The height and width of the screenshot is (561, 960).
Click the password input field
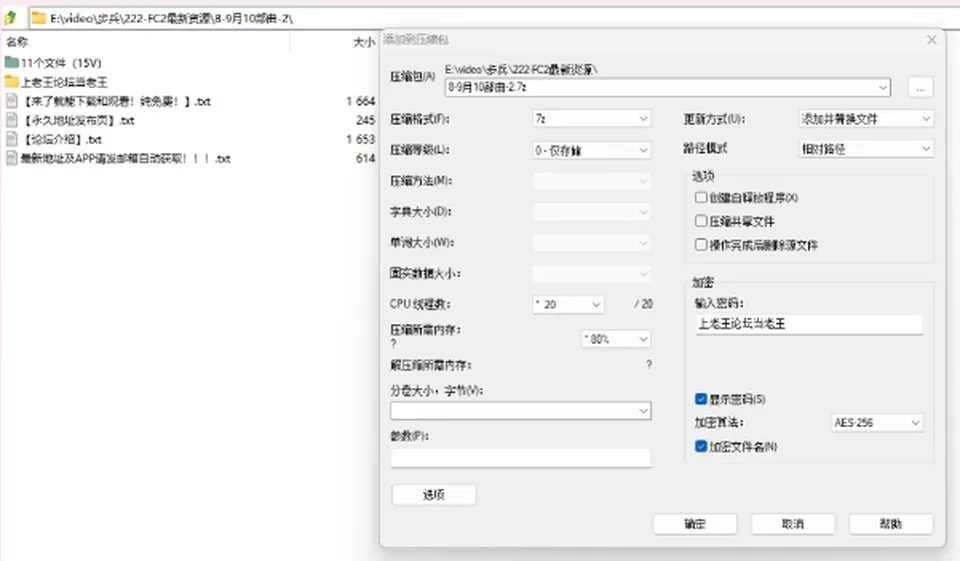(x=809, y=324)
